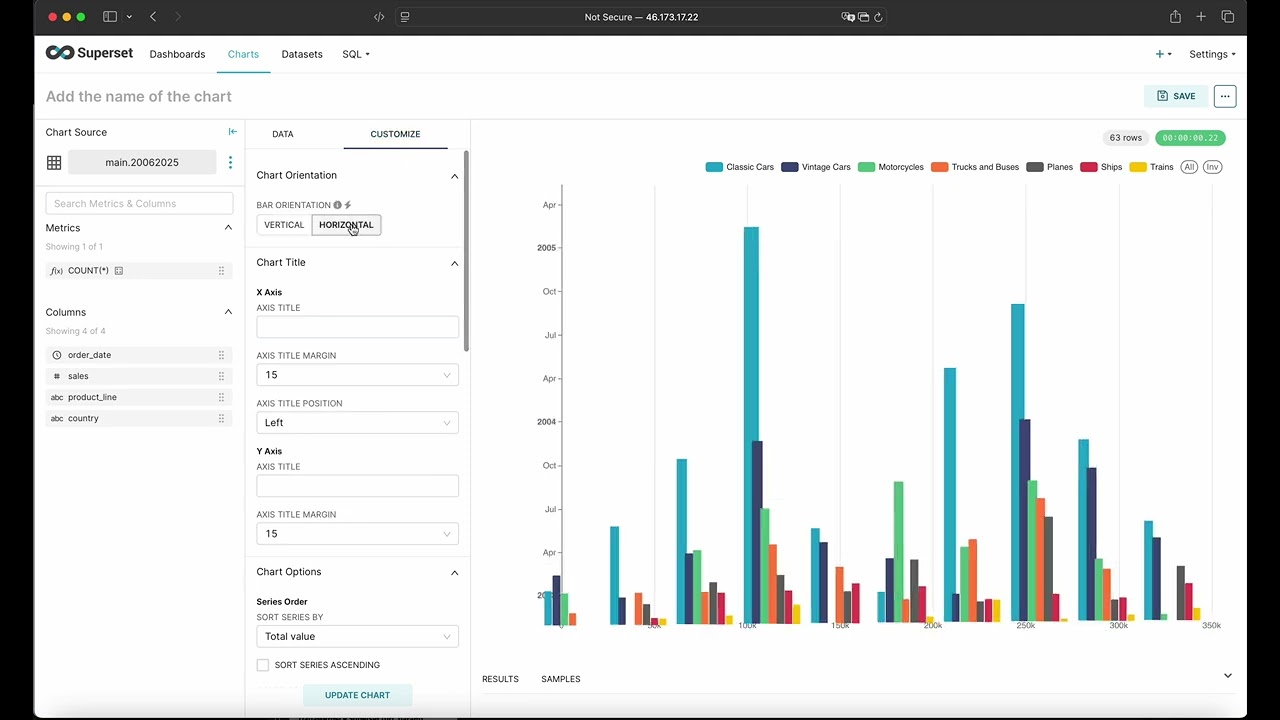Select VERTICAL bar orientation
Viewport: 1280px width, 720px height.
(284, 225)
